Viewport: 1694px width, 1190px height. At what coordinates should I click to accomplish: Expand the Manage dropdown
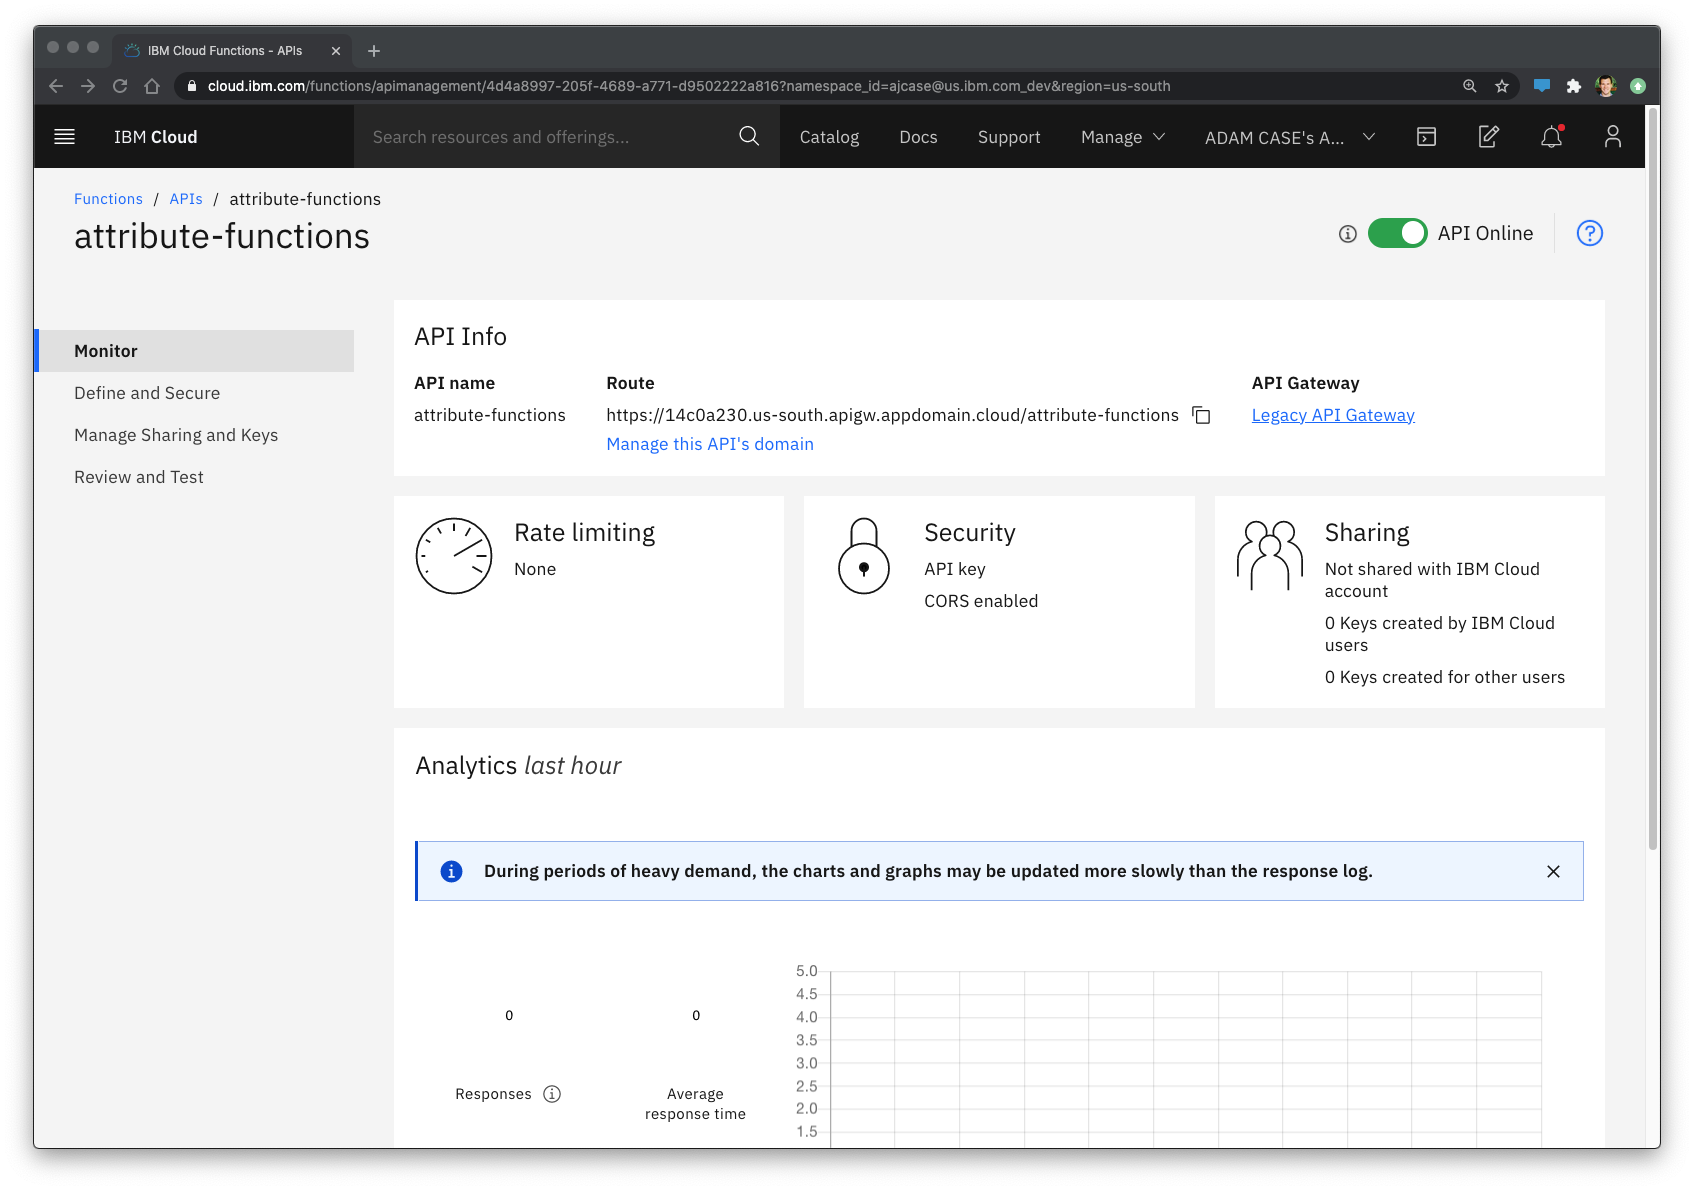point(1123,137)
